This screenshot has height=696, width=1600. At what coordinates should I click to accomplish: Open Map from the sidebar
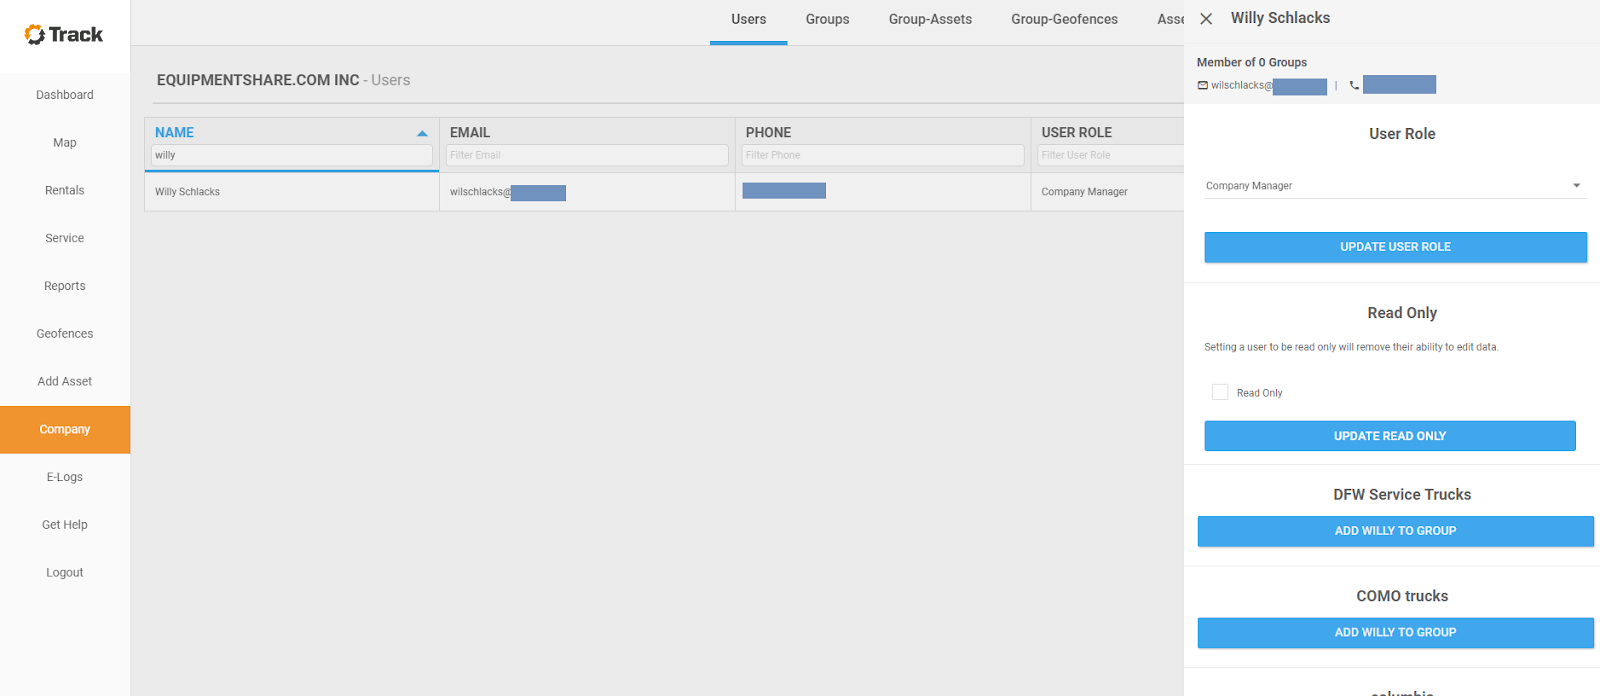[65, 143]
